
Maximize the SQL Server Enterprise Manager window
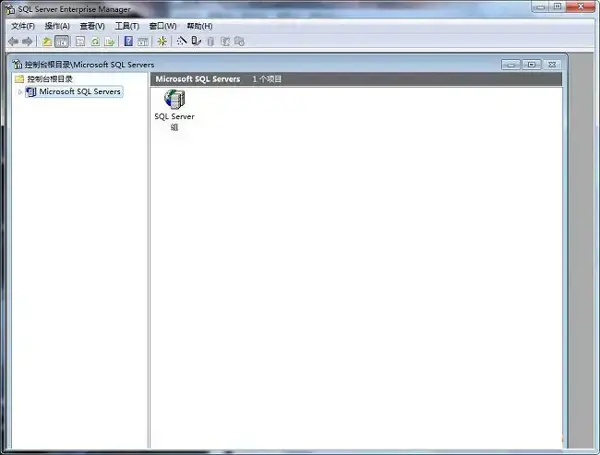(558, 7)
